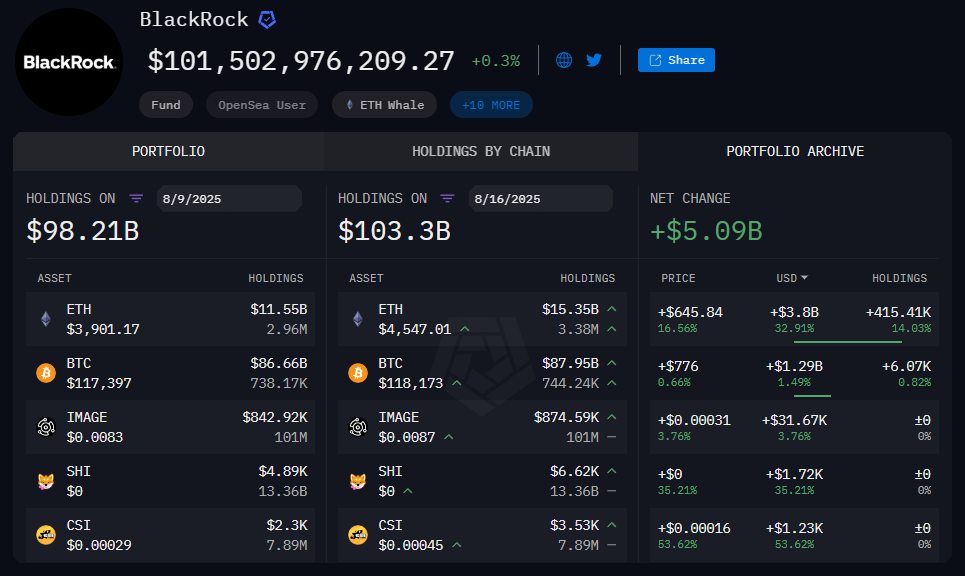Screen dimensions: 965x576
Task: Click the CSI $2.3K holdings value
Action: [287, 526]
